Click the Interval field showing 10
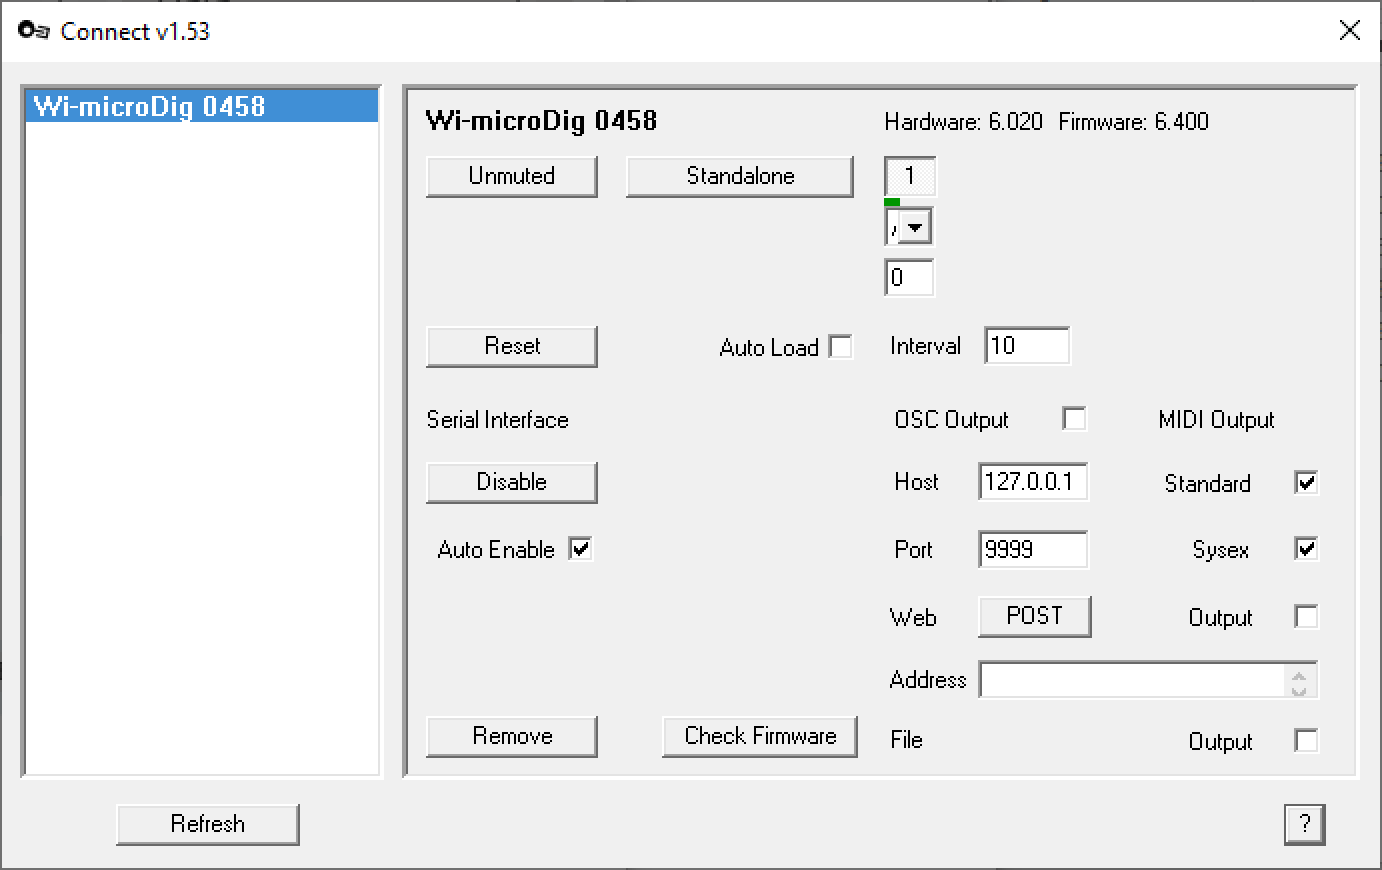This screenshot has height=870, width=1382. click(x=1027, y=346)
